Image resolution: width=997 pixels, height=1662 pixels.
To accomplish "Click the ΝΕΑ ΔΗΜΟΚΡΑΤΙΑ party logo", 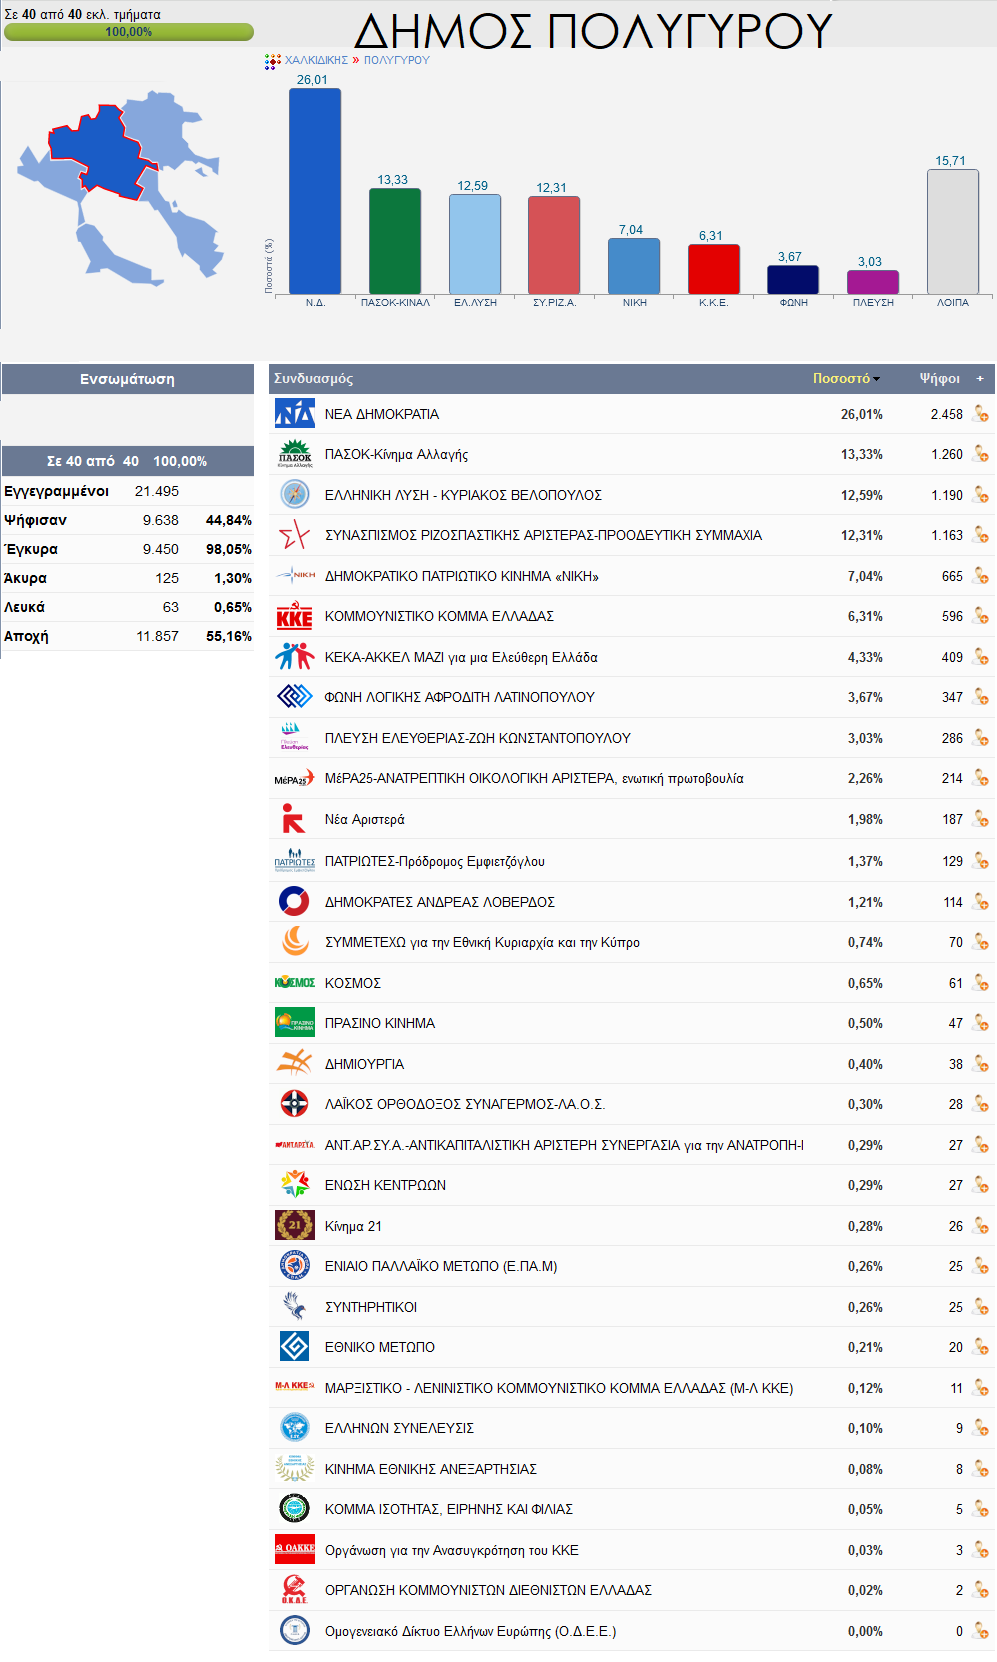I will (x=294, y=414).
